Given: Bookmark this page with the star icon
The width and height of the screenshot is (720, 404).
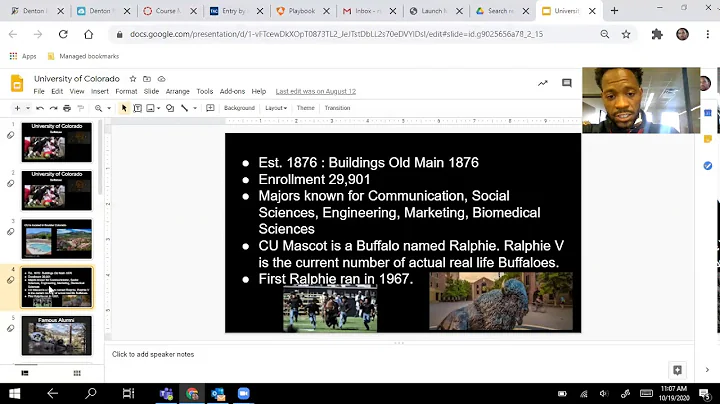Looking at the screenshot, I should [626, 34].
